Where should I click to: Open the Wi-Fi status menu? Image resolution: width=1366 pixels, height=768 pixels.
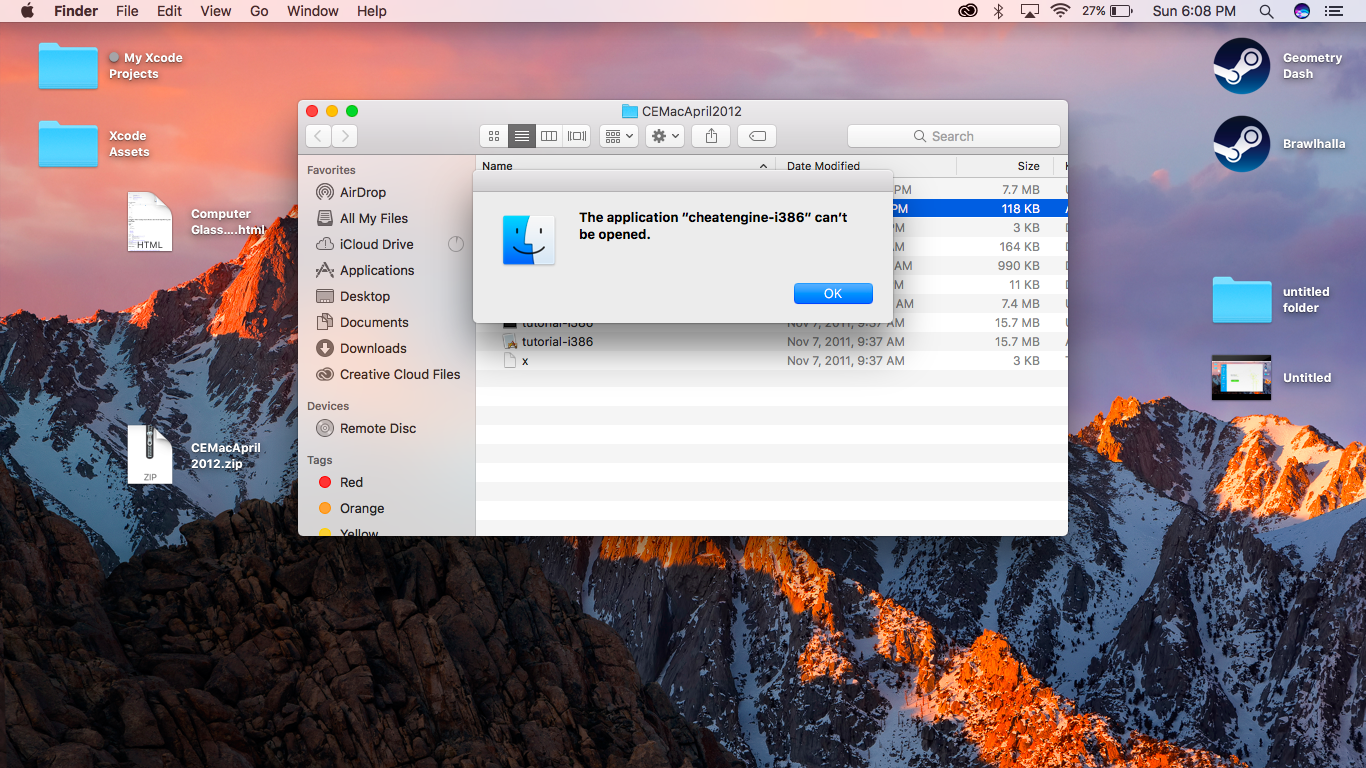(1060, 11)
